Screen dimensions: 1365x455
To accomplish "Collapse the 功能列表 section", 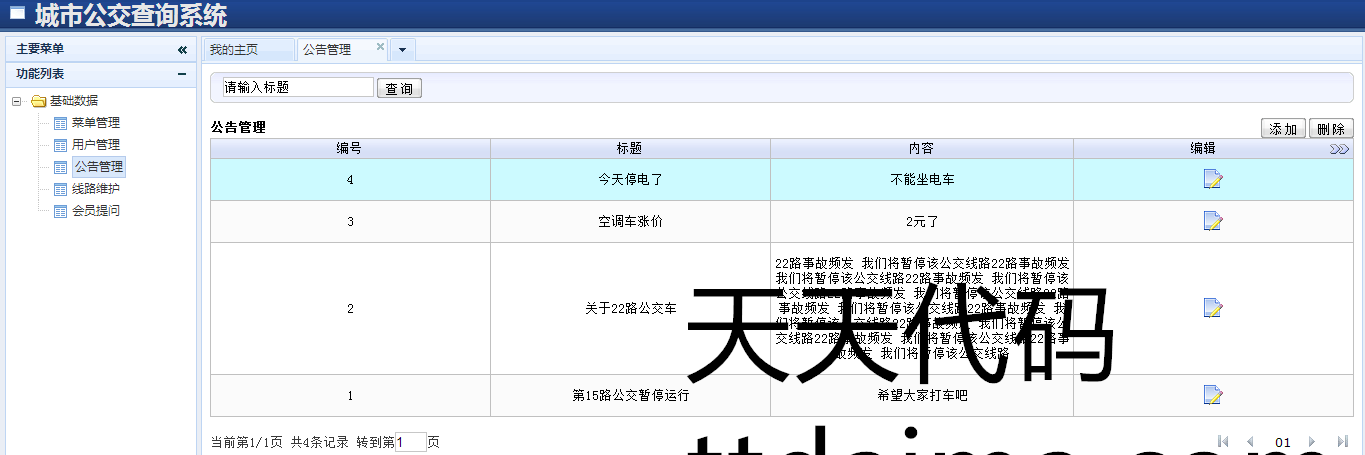I will (182, 74).
